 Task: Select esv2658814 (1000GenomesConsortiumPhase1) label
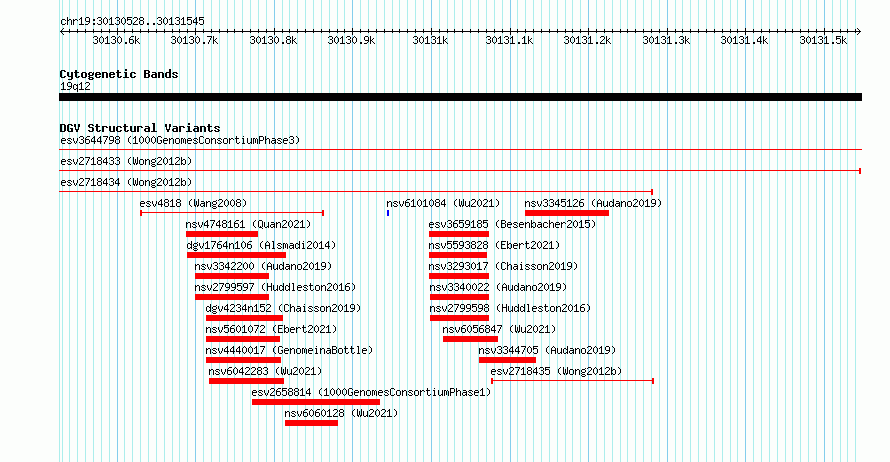(x=371, y=392)
